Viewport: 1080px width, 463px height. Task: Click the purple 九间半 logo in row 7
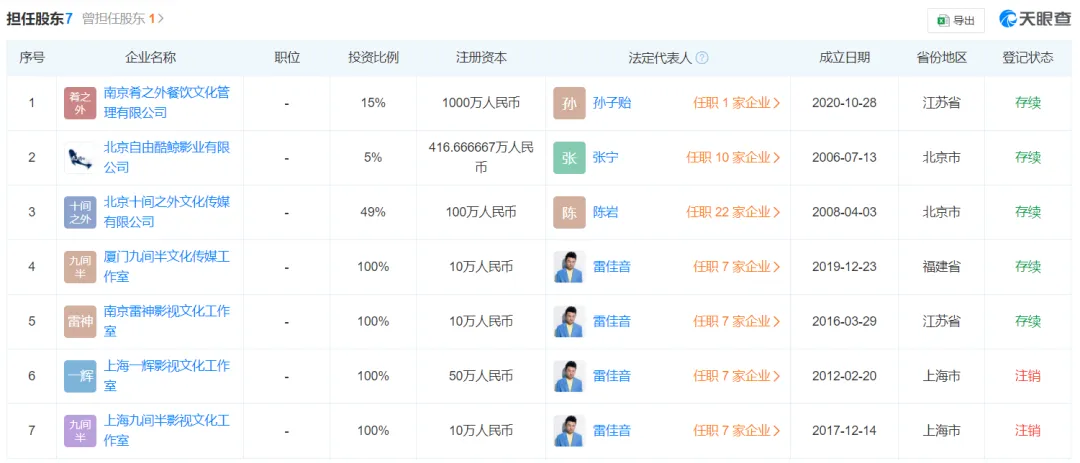80,431
